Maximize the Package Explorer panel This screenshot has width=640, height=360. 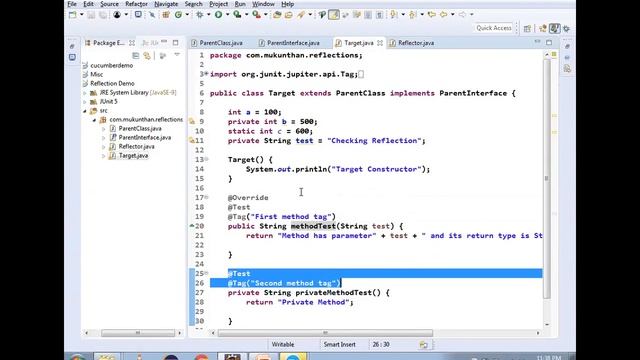pyautogui.click(x=176, y=42)
